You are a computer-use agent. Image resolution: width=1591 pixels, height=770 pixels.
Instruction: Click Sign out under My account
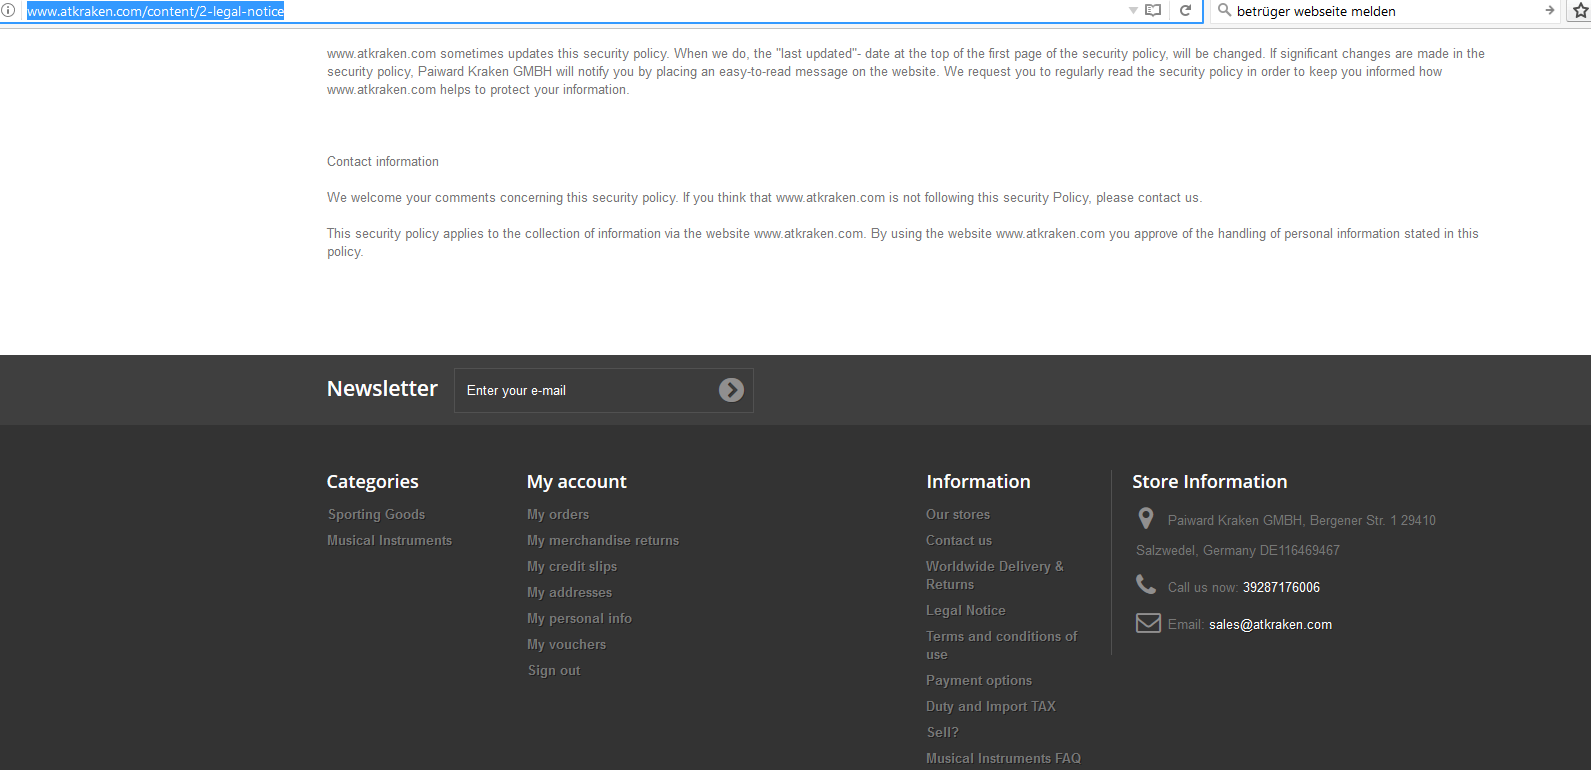pos(554,670)
